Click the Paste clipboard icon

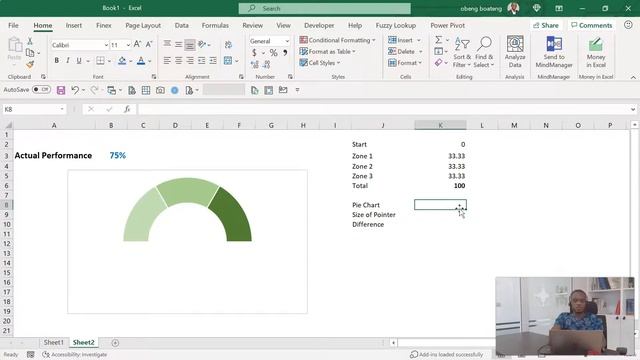pos(15,45)
